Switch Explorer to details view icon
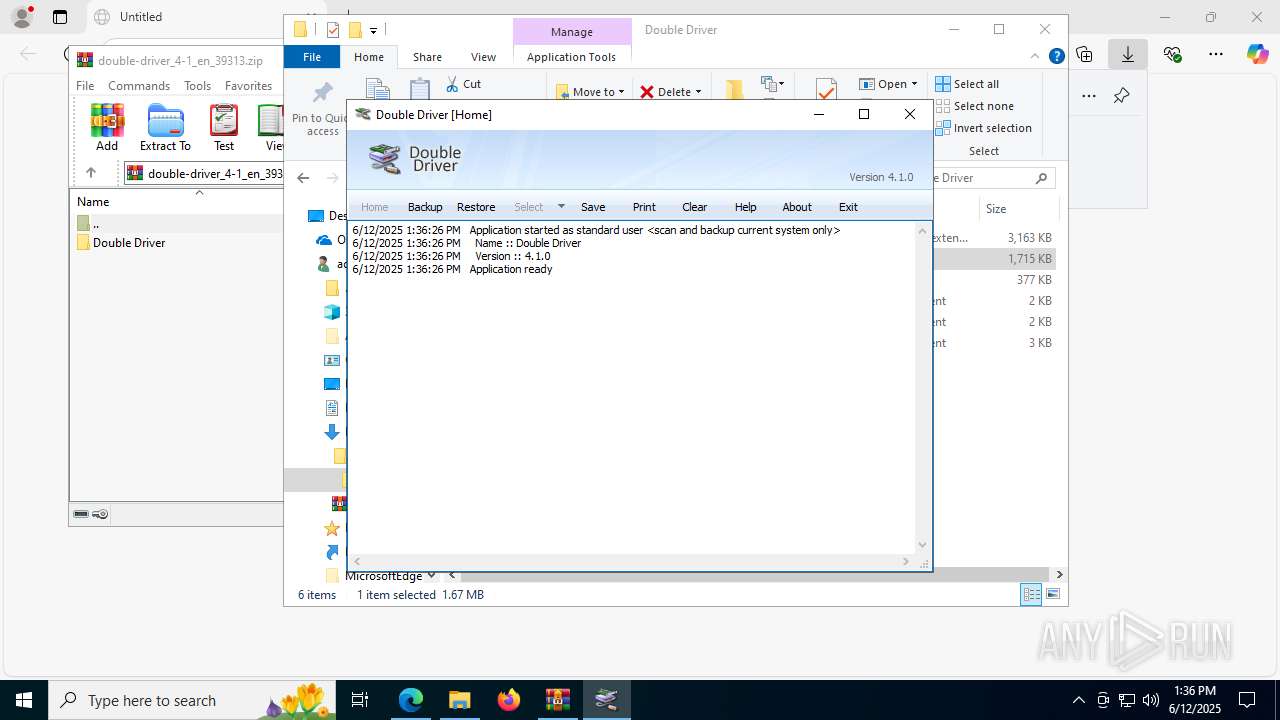Viewport: 1280px width, 720px height. [1030, 594]
